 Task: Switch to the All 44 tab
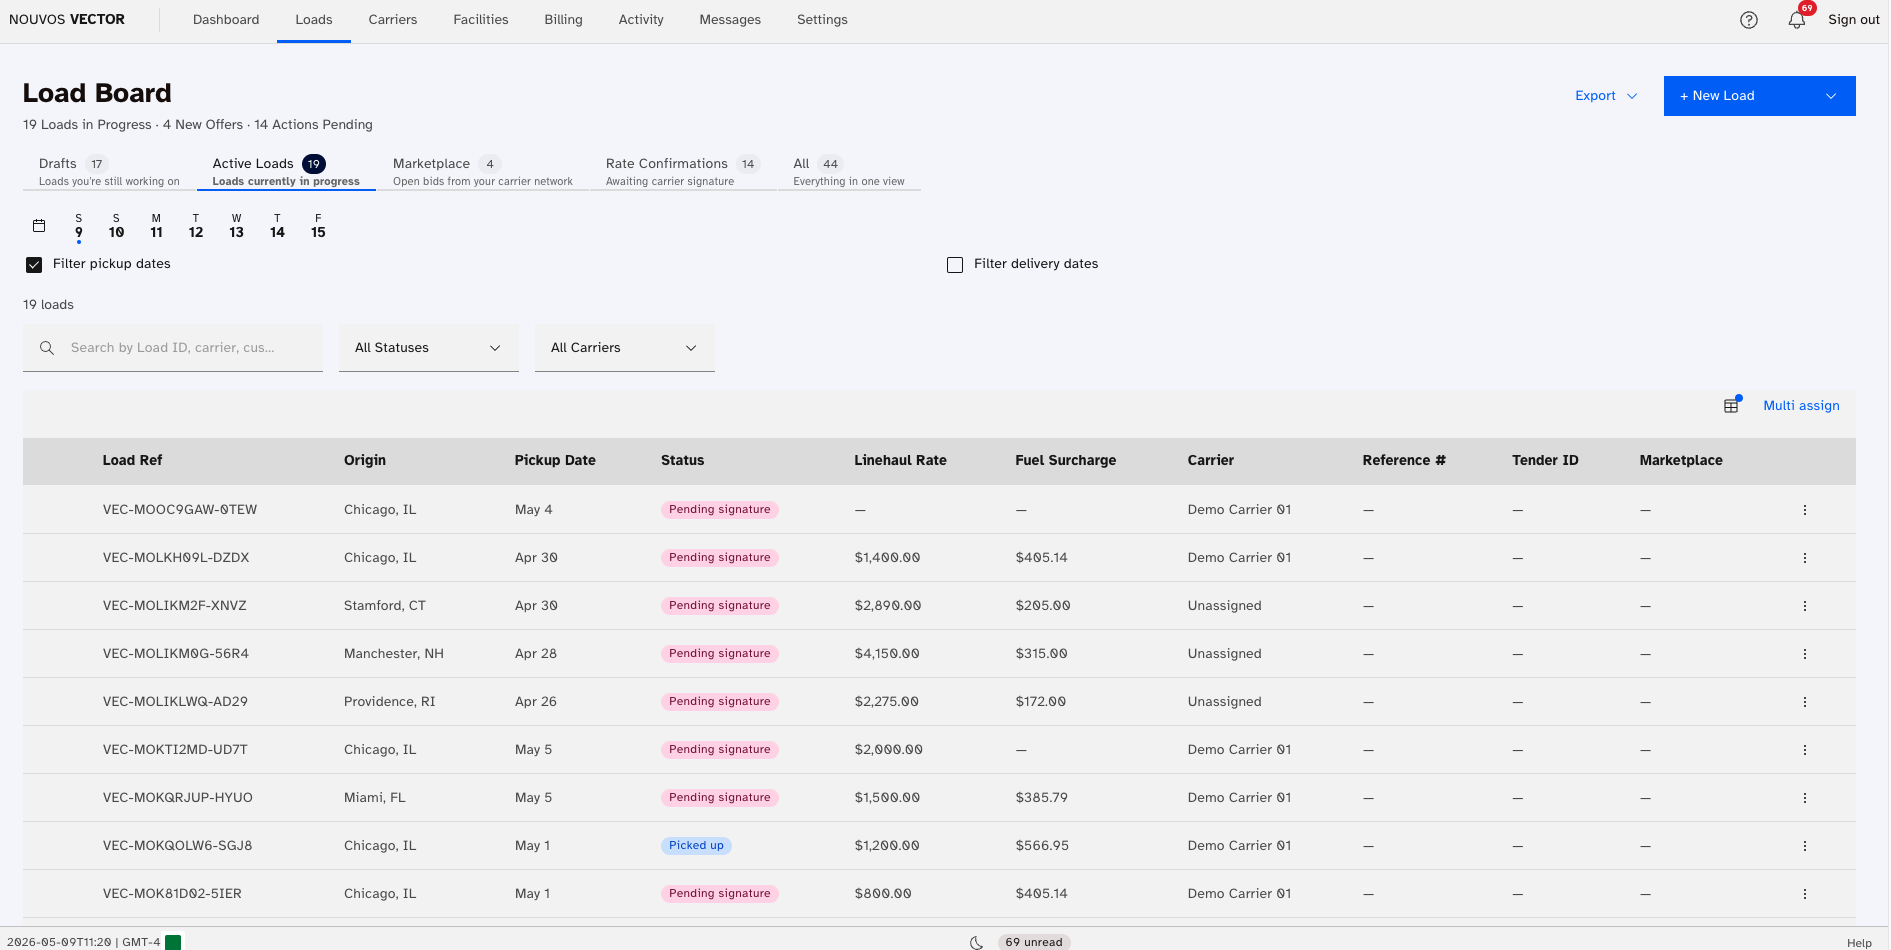coord(849,171)
